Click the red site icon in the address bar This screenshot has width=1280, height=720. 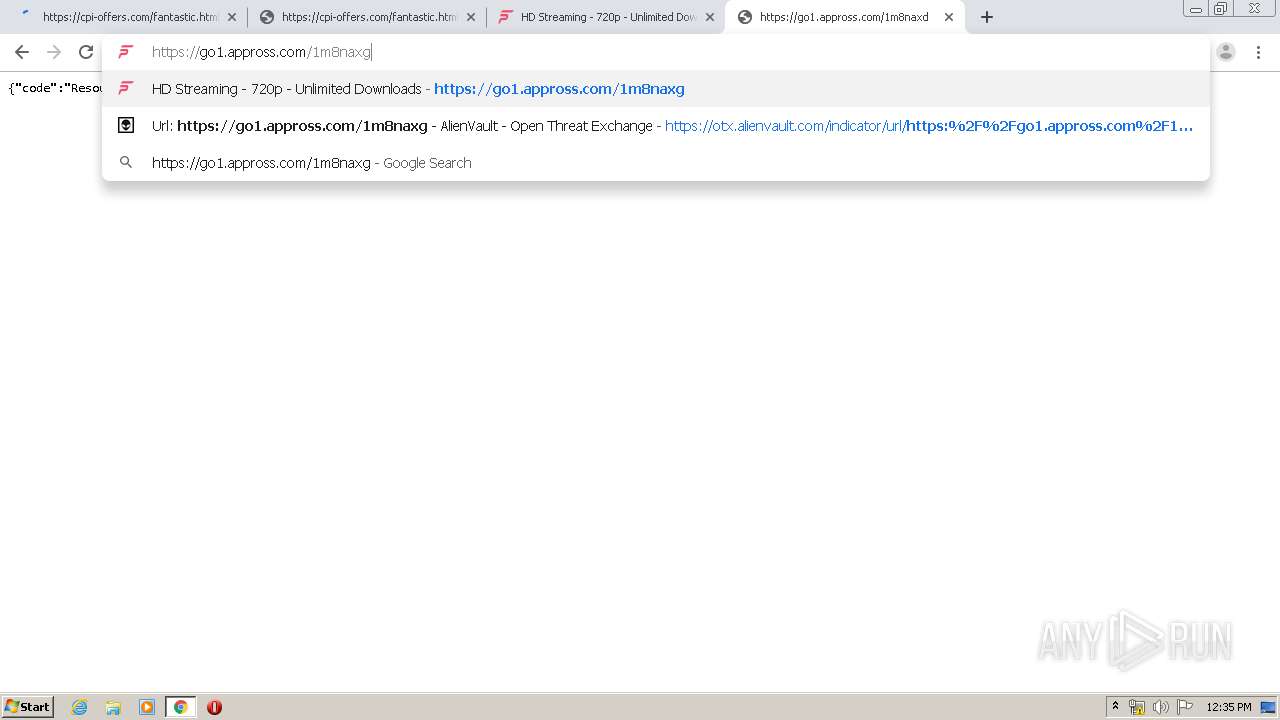point(126,52)
